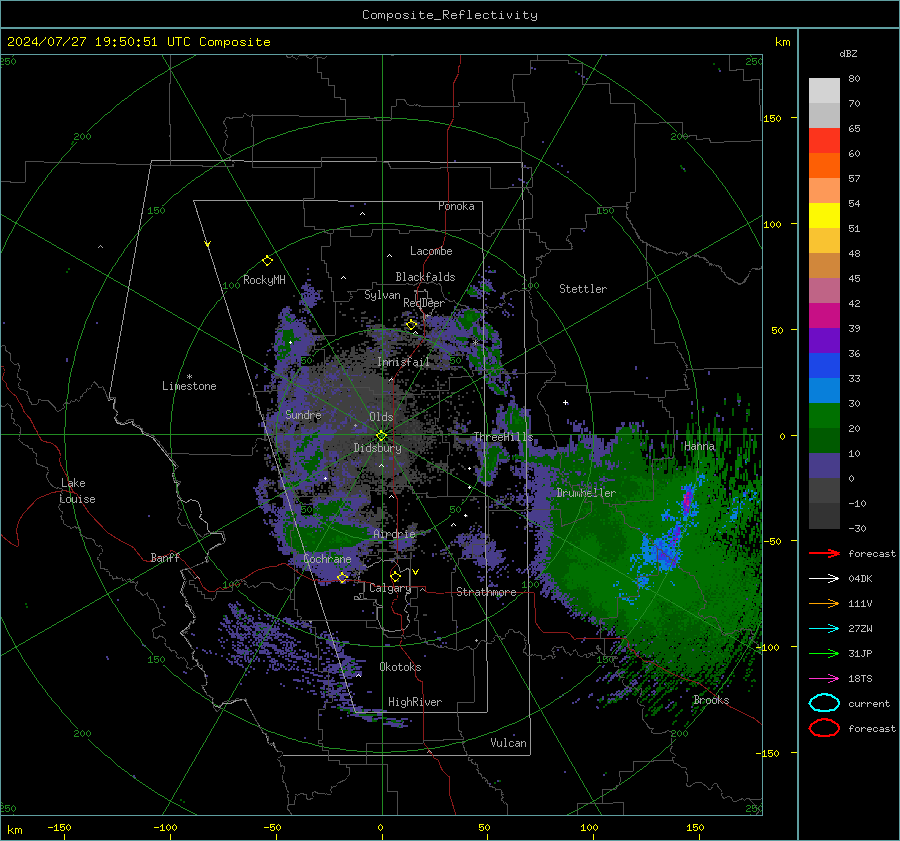The height and width of the screenshot is (841, 900).
Task: Click the Lake Louise label
Action: 77,491
